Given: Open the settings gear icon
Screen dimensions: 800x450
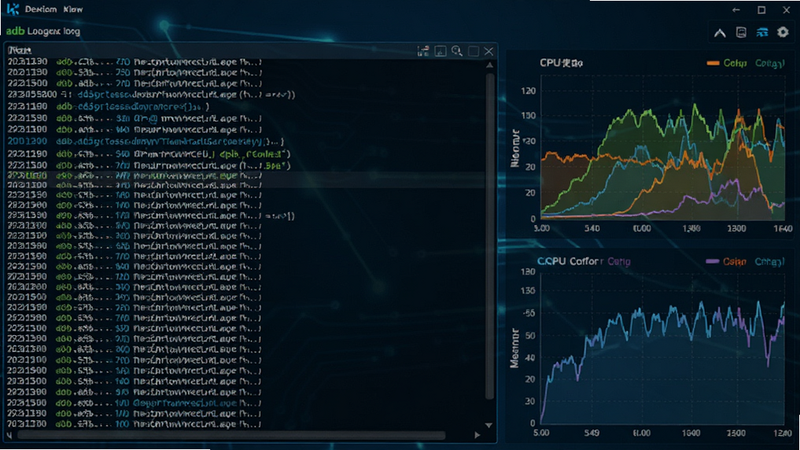Looking at the screenshot, I should 783,32.
